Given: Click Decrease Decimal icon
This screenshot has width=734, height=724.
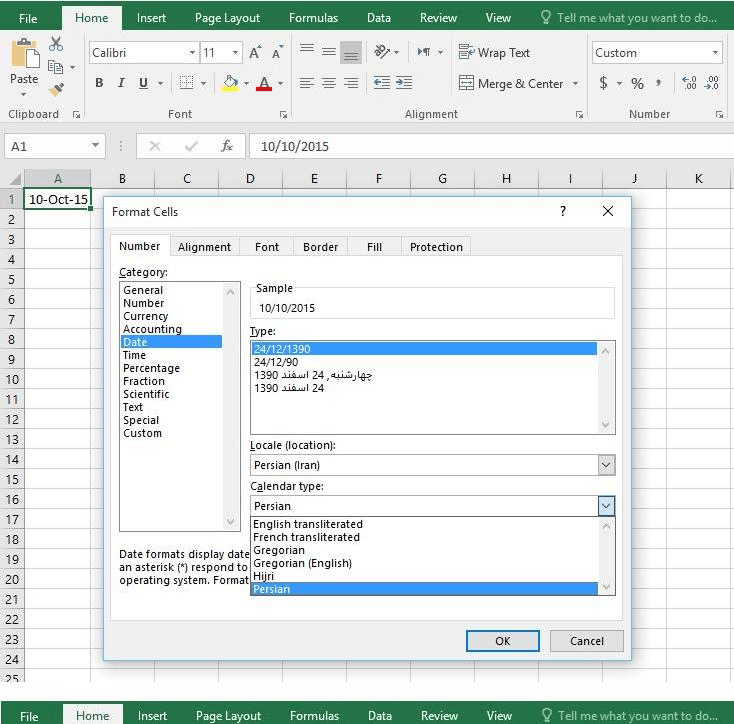Looking at the screenshot, I should [x=712, y=83].
